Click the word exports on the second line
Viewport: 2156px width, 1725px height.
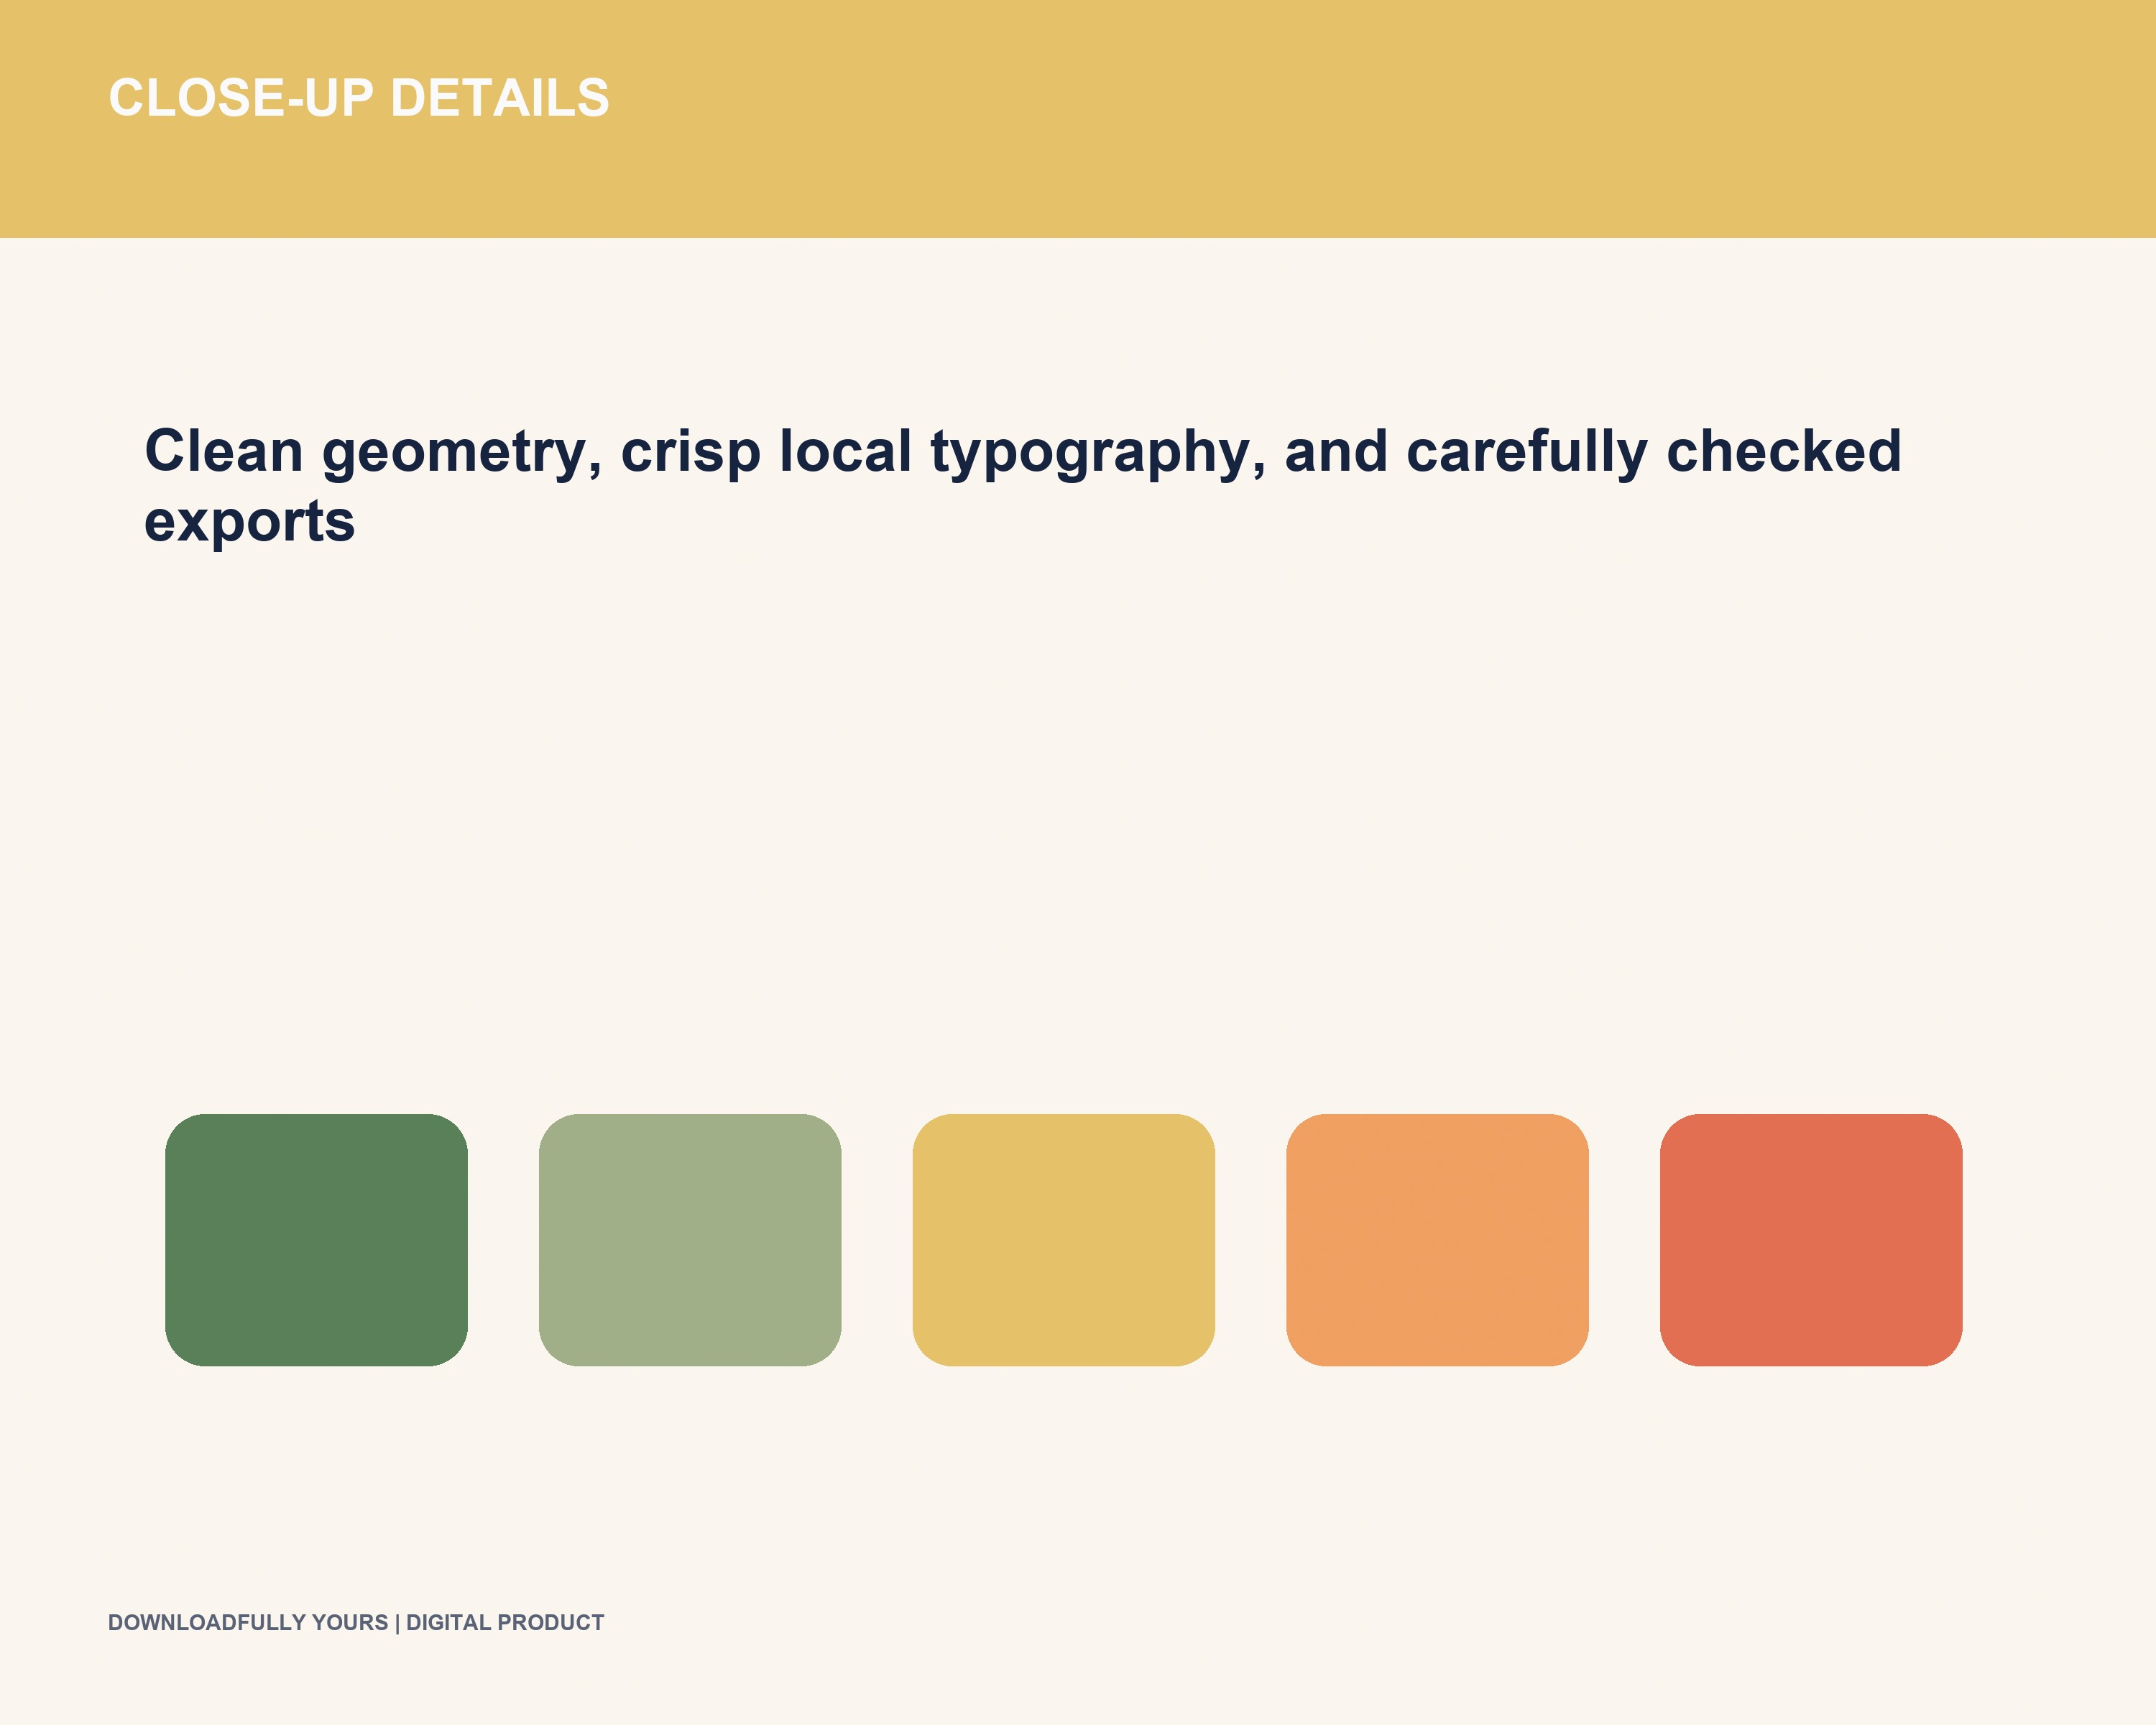pyautogui.click(x=250, y=523)
